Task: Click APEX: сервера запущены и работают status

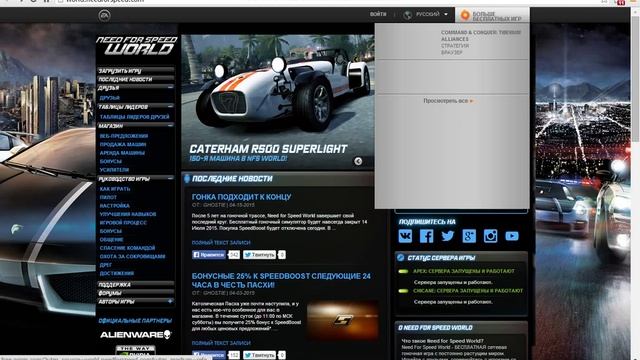Action: tap(464, 271)
